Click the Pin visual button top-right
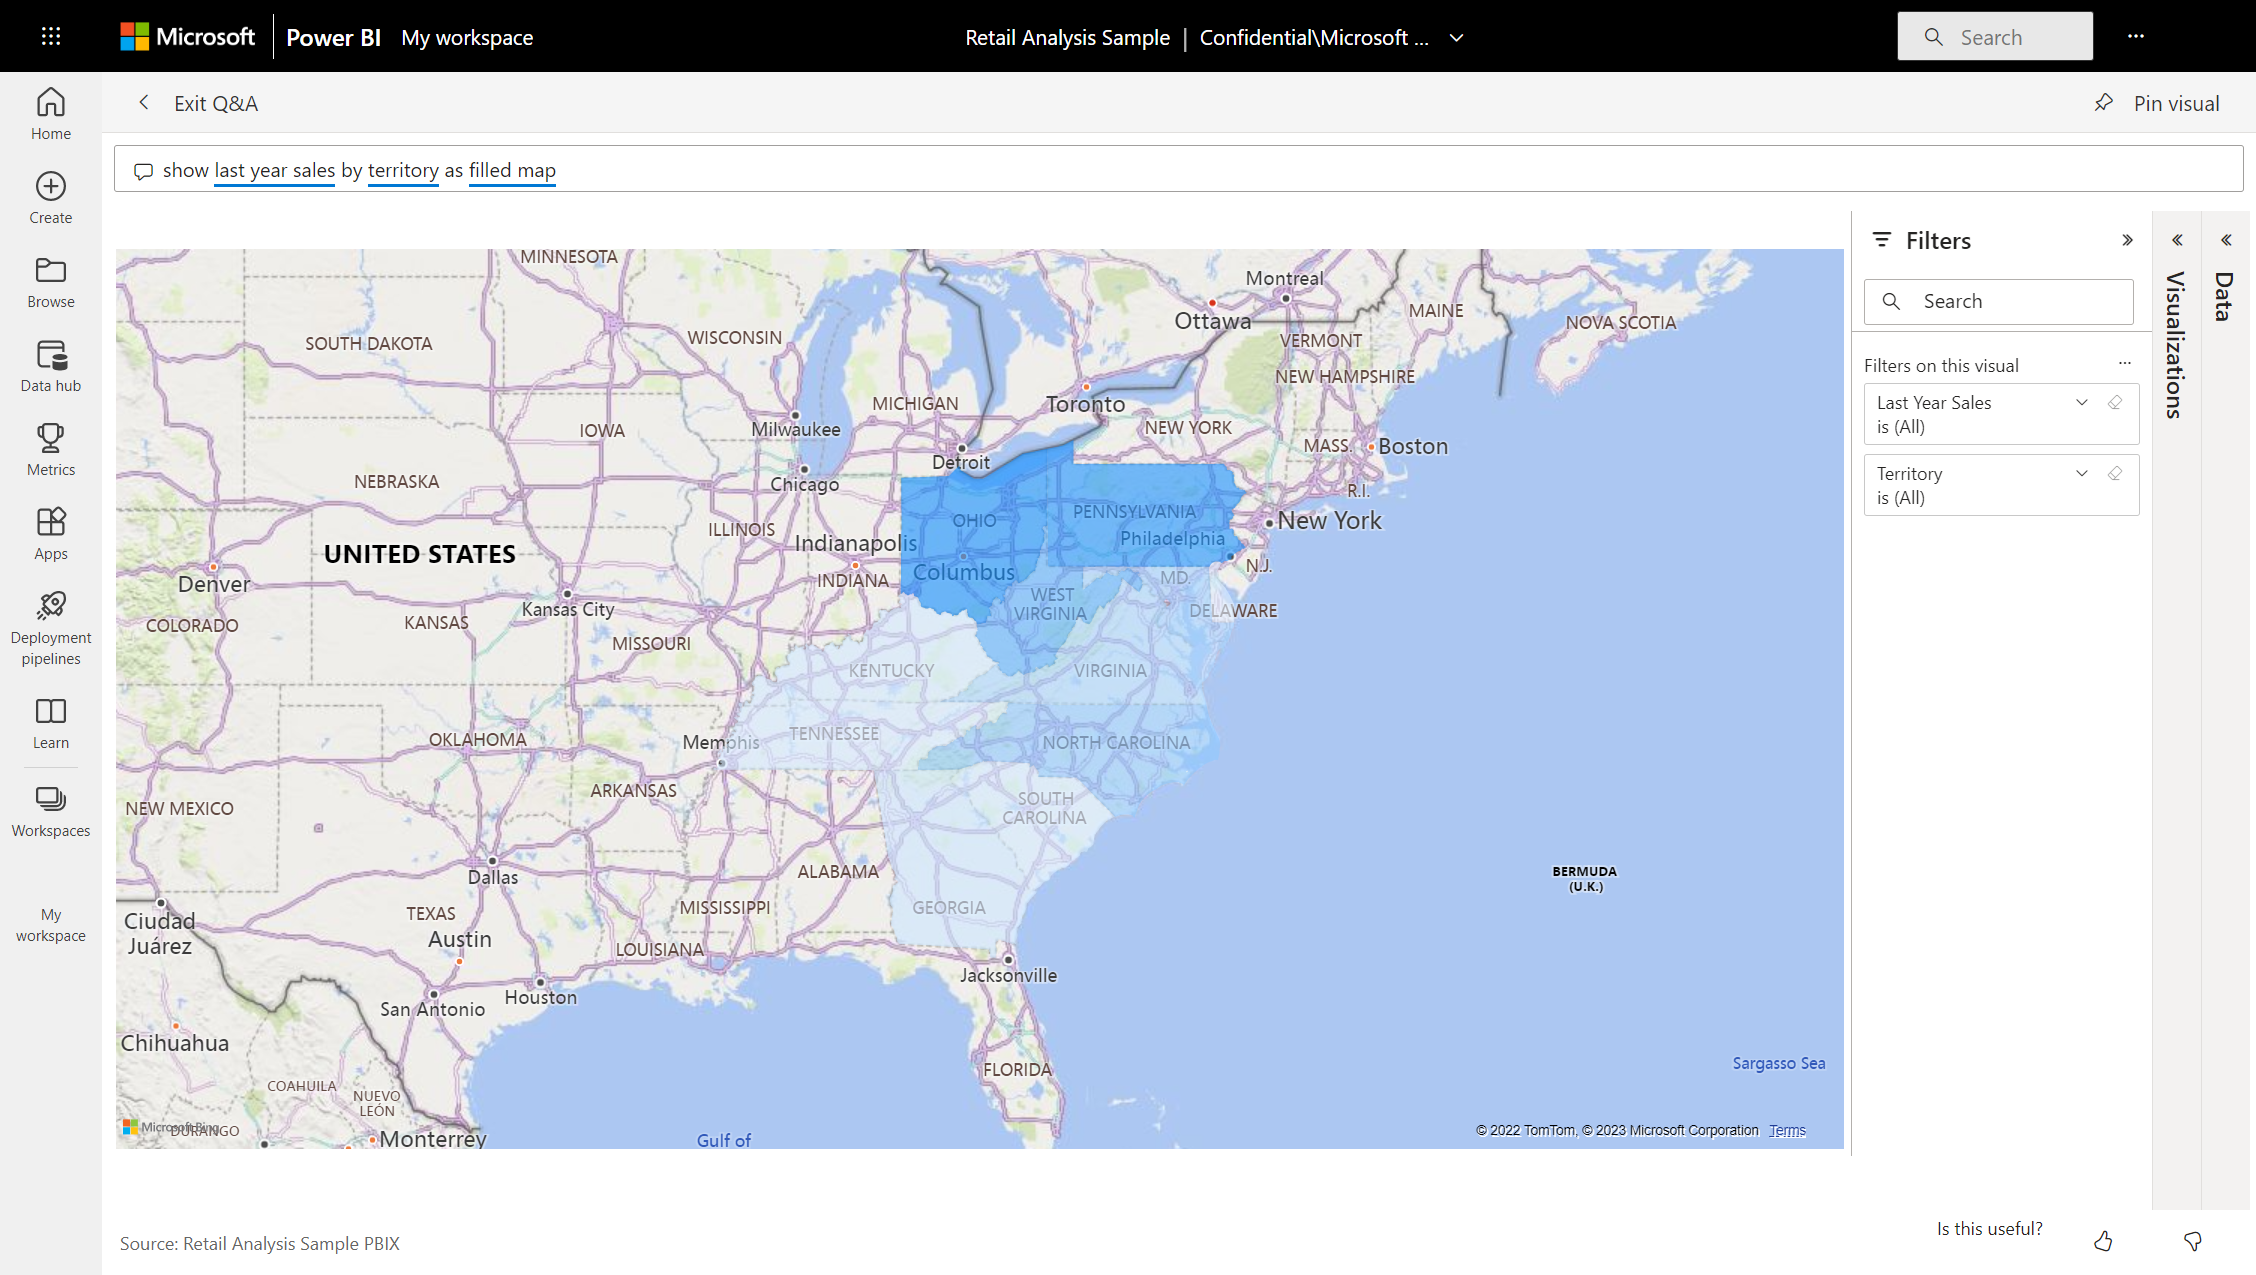Screen dimensions: 2256x1275 tap(2160, 104)
